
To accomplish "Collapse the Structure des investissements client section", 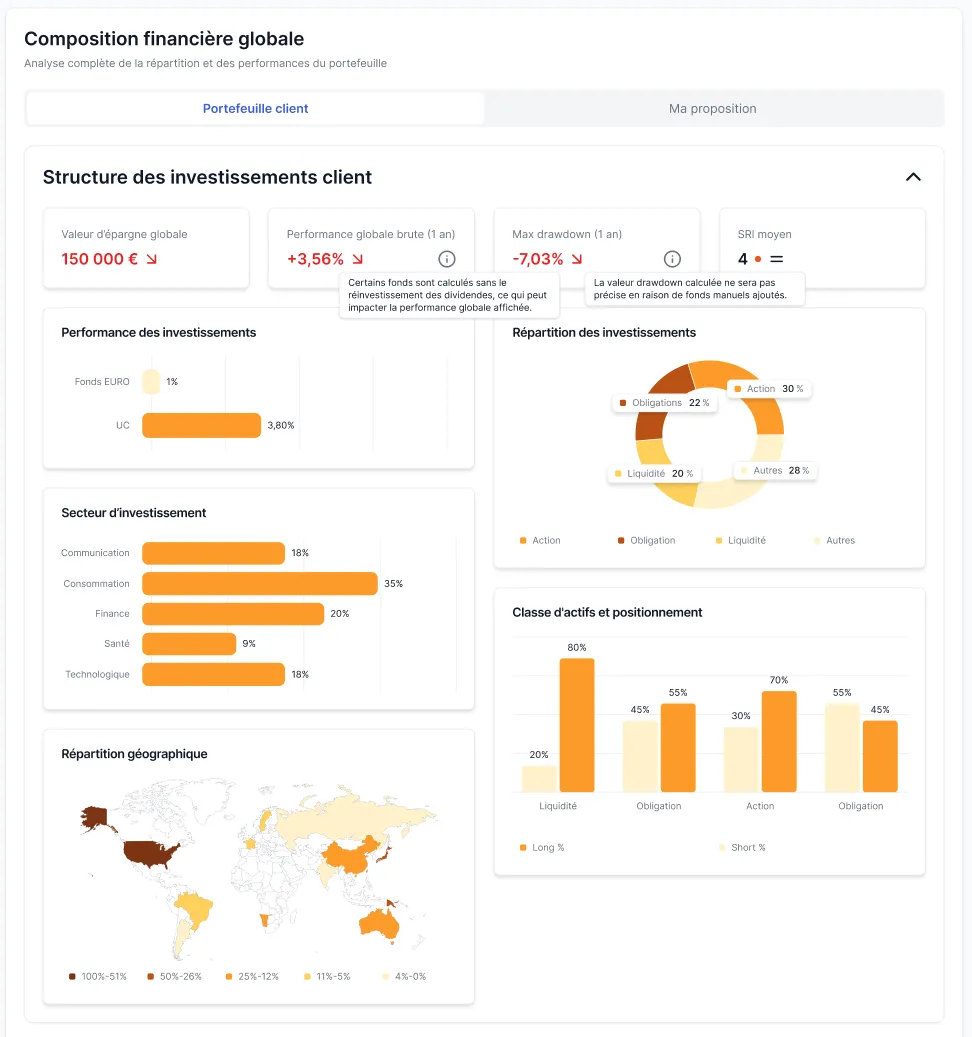I will coord(912,177).
